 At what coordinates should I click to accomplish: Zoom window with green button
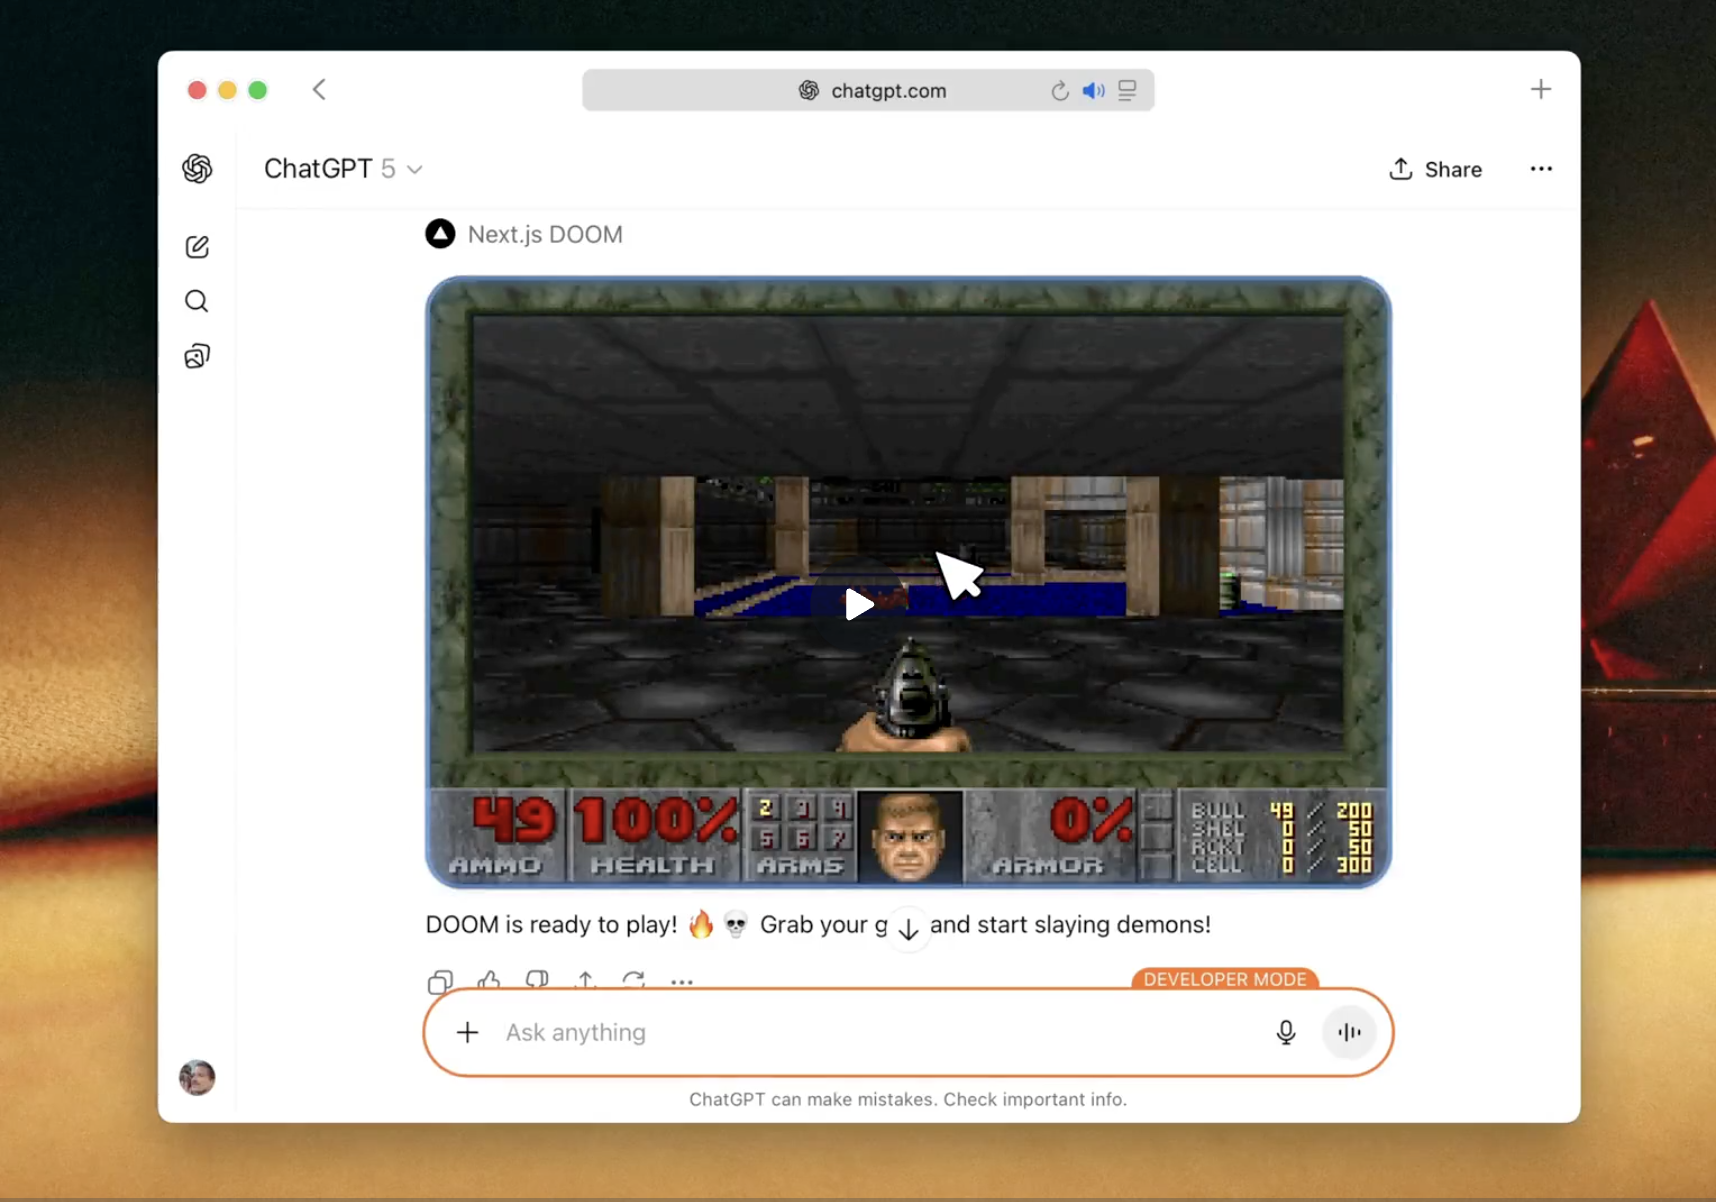point(258,90)
